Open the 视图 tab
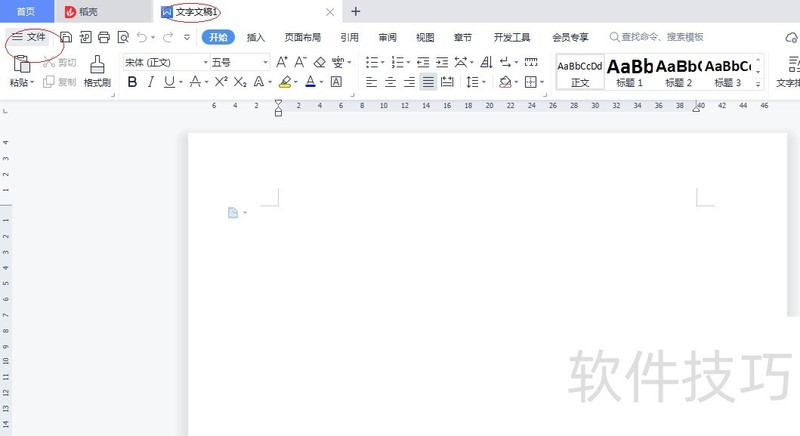Screen dimensions: 800x436 pos(425,37)
